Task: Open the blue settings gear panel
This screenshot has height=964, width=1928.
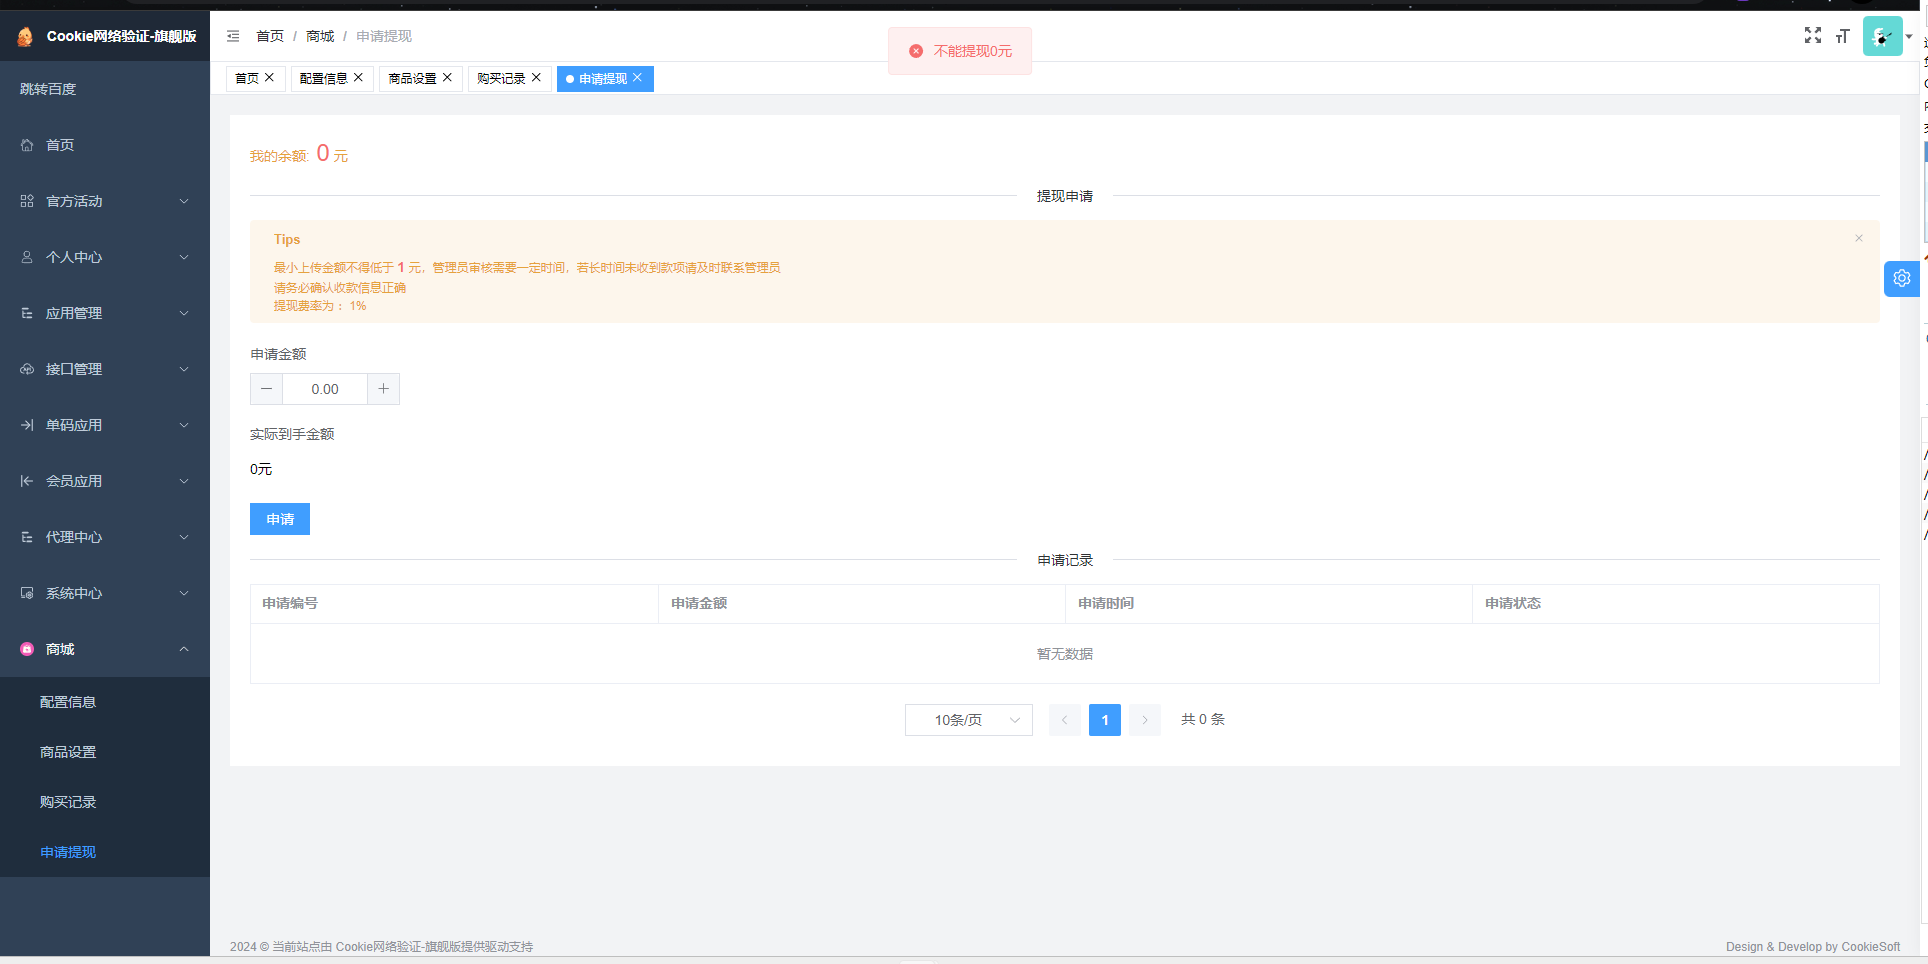Action: [1902, 278]
